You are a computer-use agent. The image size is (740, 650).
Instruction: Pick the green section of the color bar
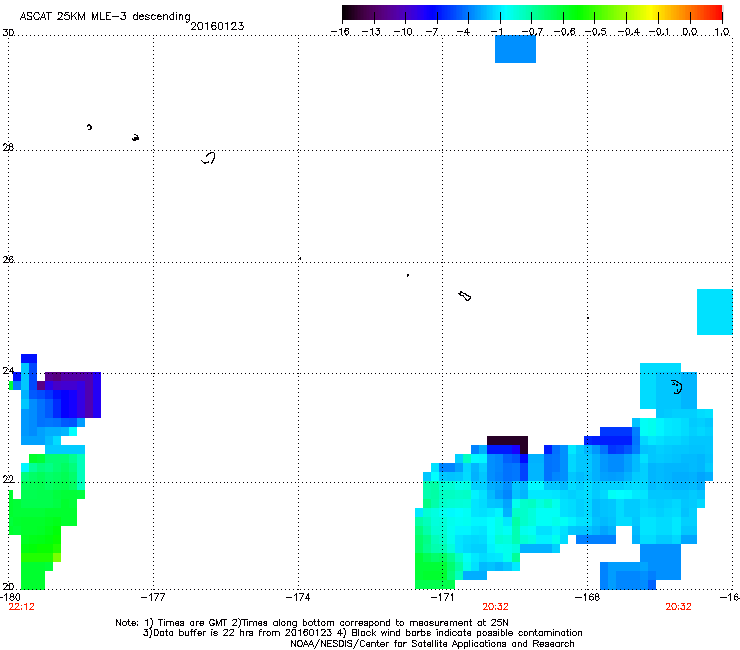[578, 13]
